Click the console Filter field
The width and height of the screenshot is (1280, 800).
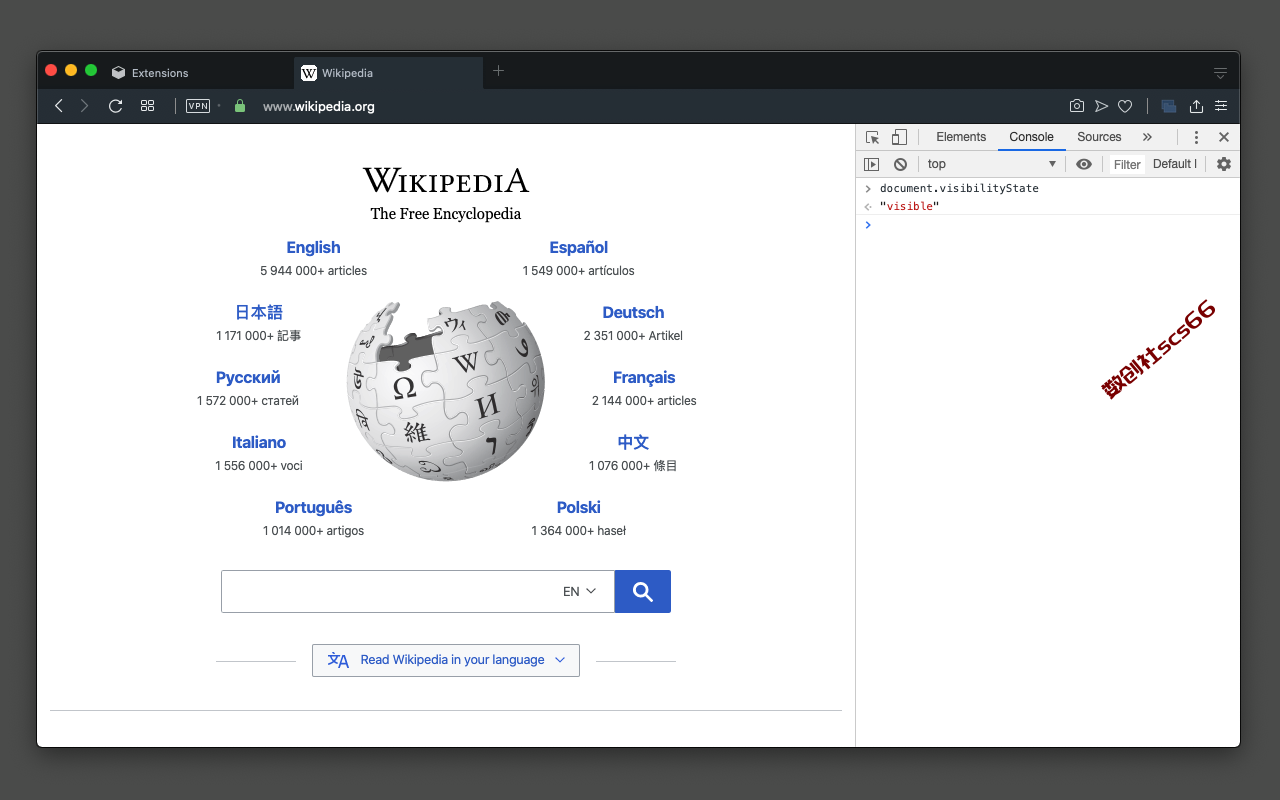coord(1127,165)
